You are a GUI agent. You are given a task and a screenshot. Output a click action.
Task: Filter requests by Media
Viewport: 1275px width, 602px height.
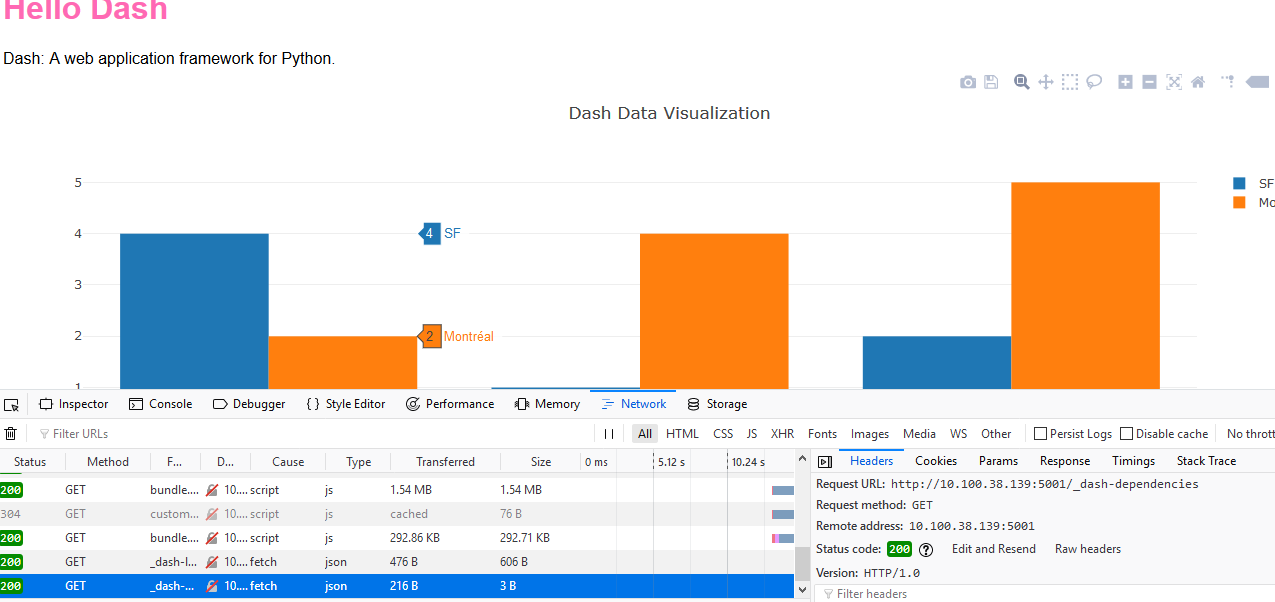(x=920, y=434)
